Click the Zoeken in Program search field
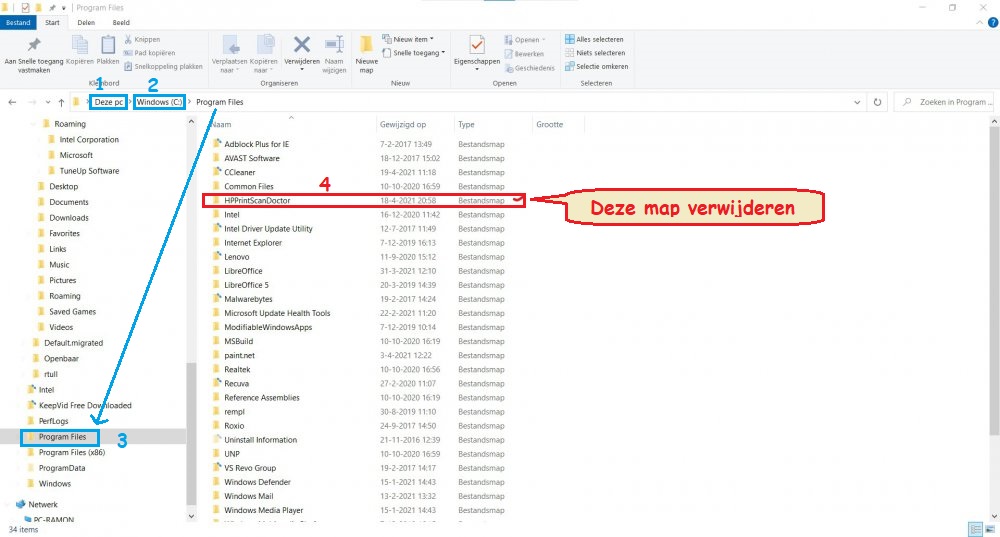Viewport: 1000px width, 537px height. (945, 102)
